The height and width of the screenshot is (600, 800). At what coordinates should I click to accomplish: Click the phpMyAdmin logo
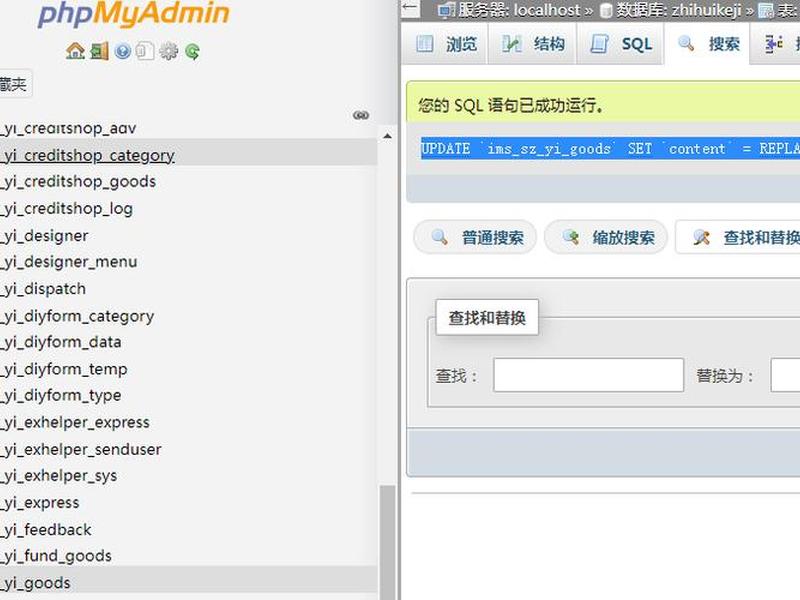click(134, 14)
